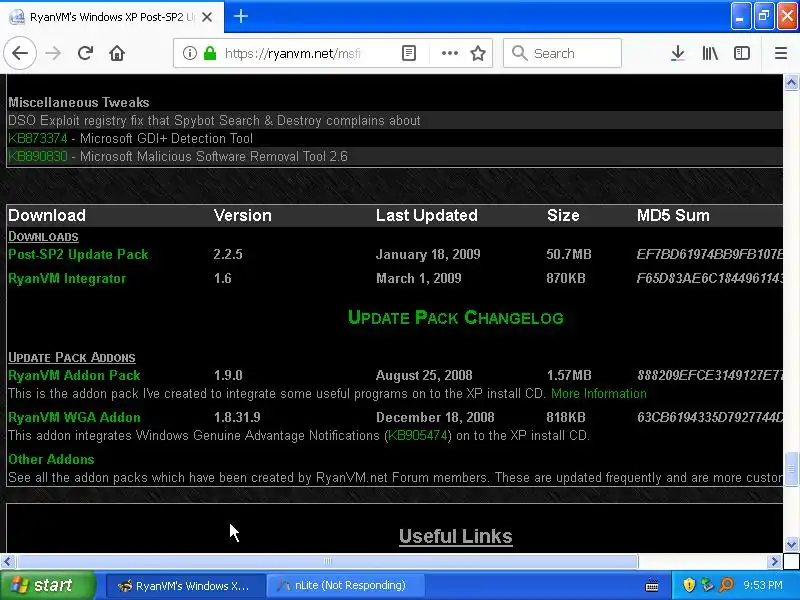Open the Update Pack Changelog
Image resolution: width=800 pixels, height=600 pixels.
456,317
